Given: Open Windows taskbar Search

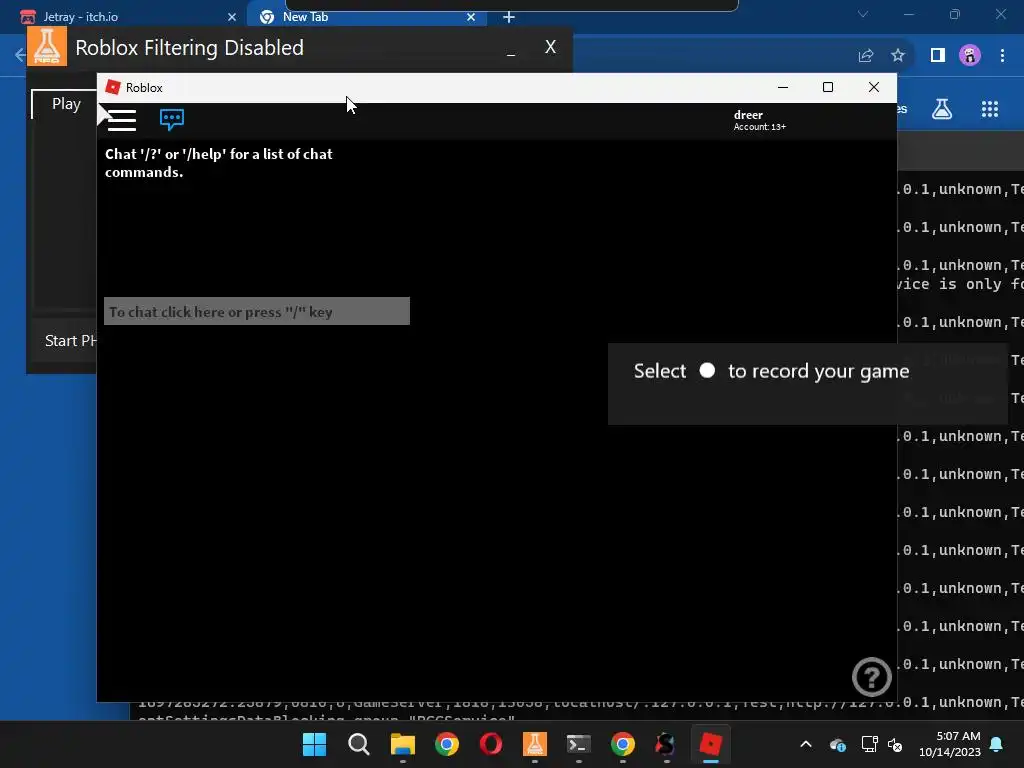Looking at the screenshot, I should pos(359,744).
